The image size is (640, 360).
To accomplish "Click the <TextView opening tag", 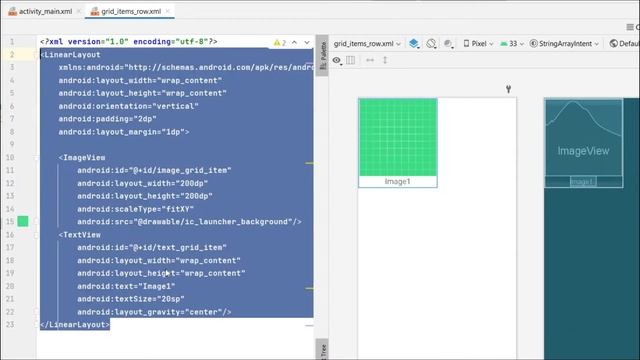I will (80, 235).
